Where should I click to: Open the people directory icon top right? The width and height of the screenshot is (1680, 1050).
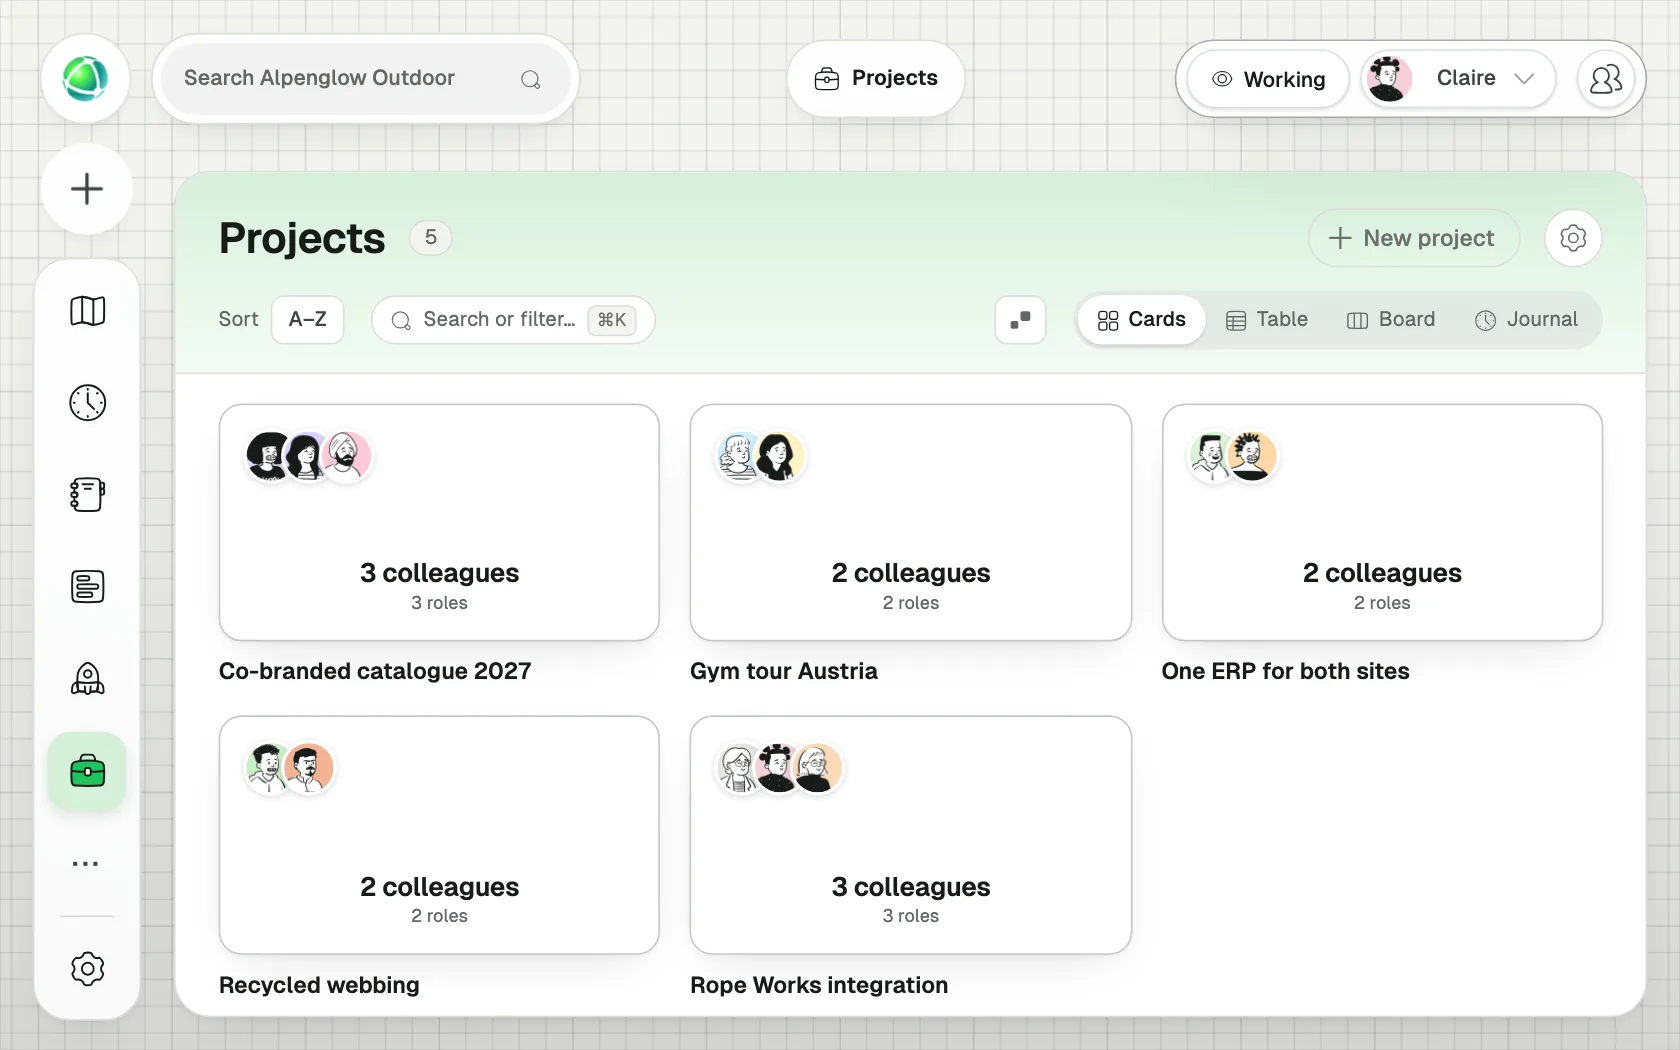(x=1606, y=79)
